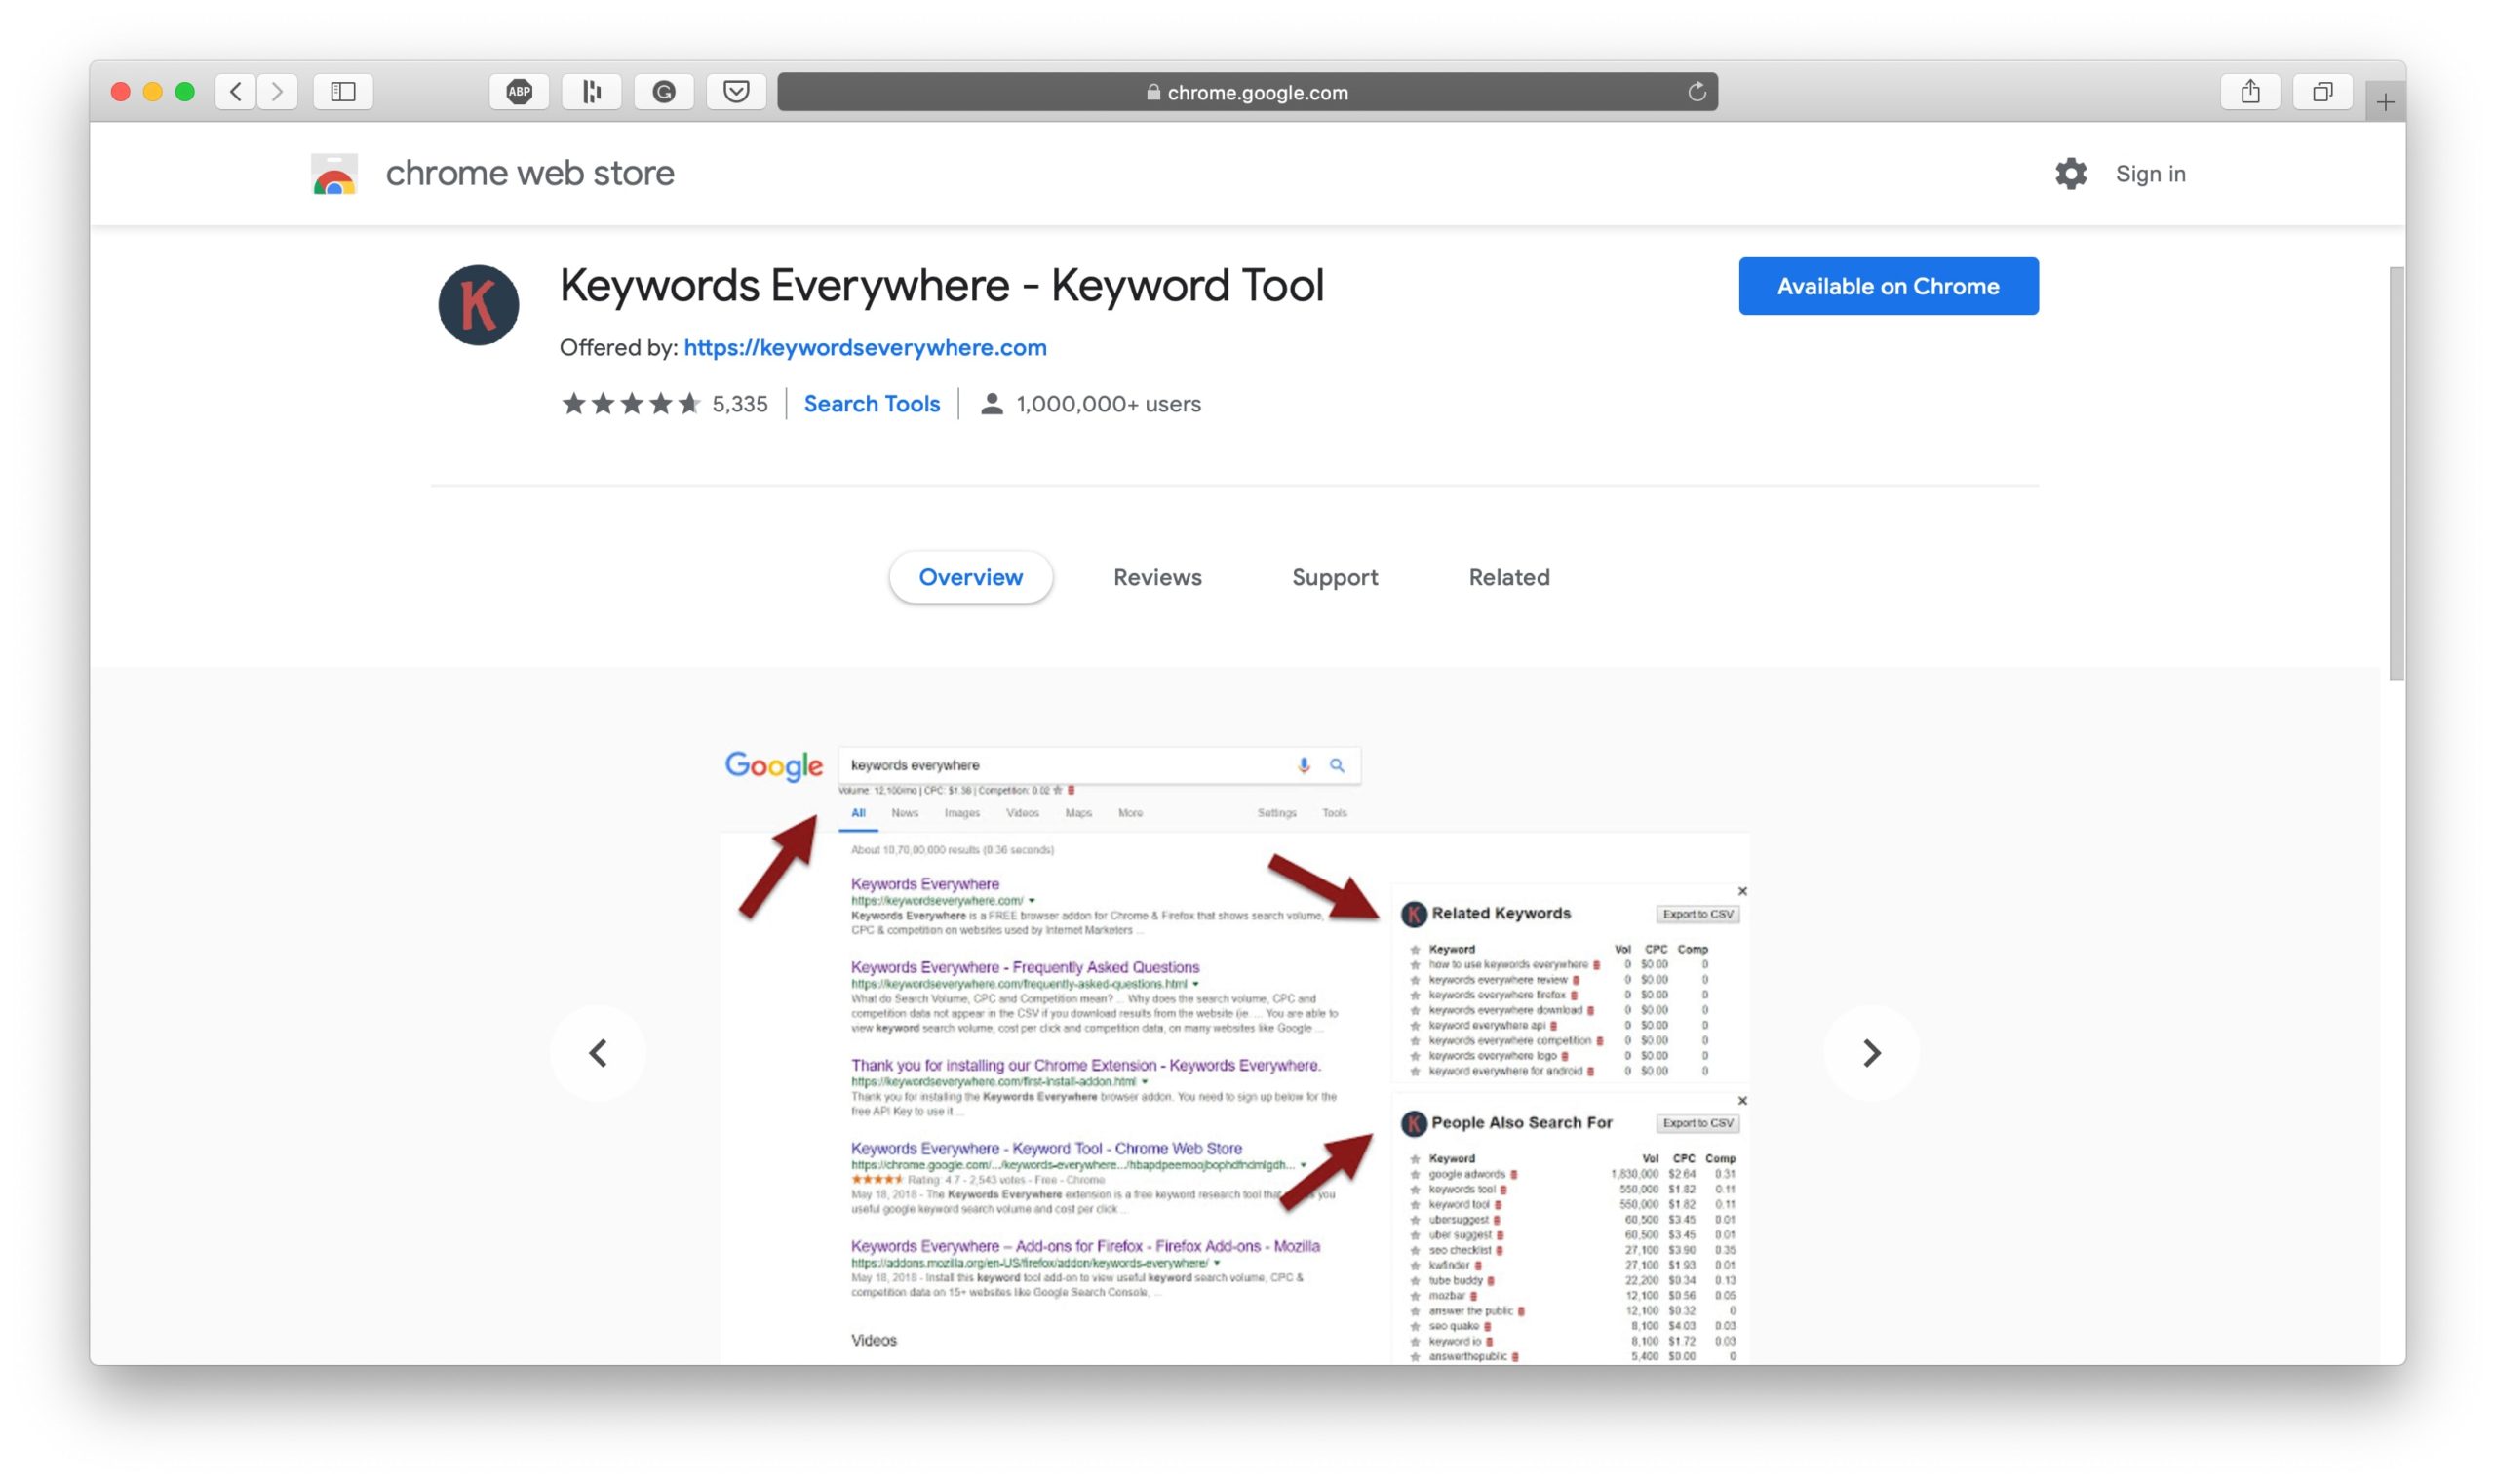
Task: Open the Search Tools category
Action: click(872, 404)
